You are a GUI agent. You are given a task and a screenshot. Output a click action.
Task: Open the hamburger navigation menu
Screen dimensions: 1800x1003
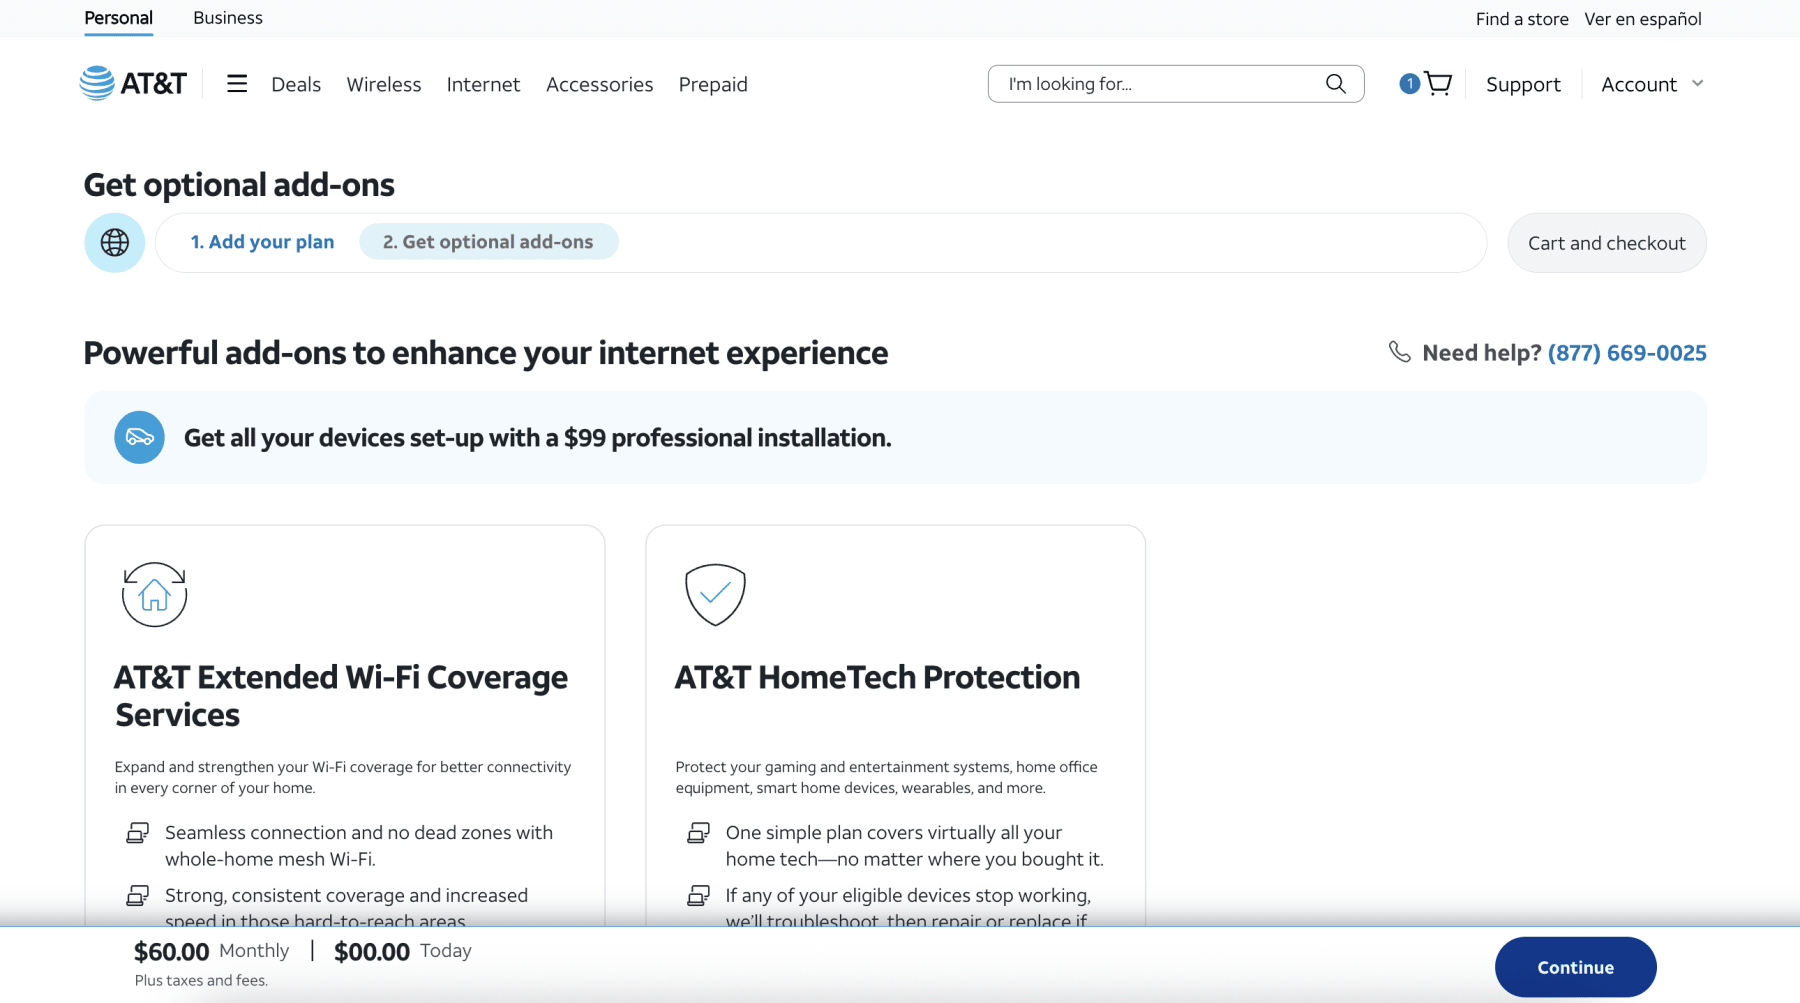coord(237,84)
